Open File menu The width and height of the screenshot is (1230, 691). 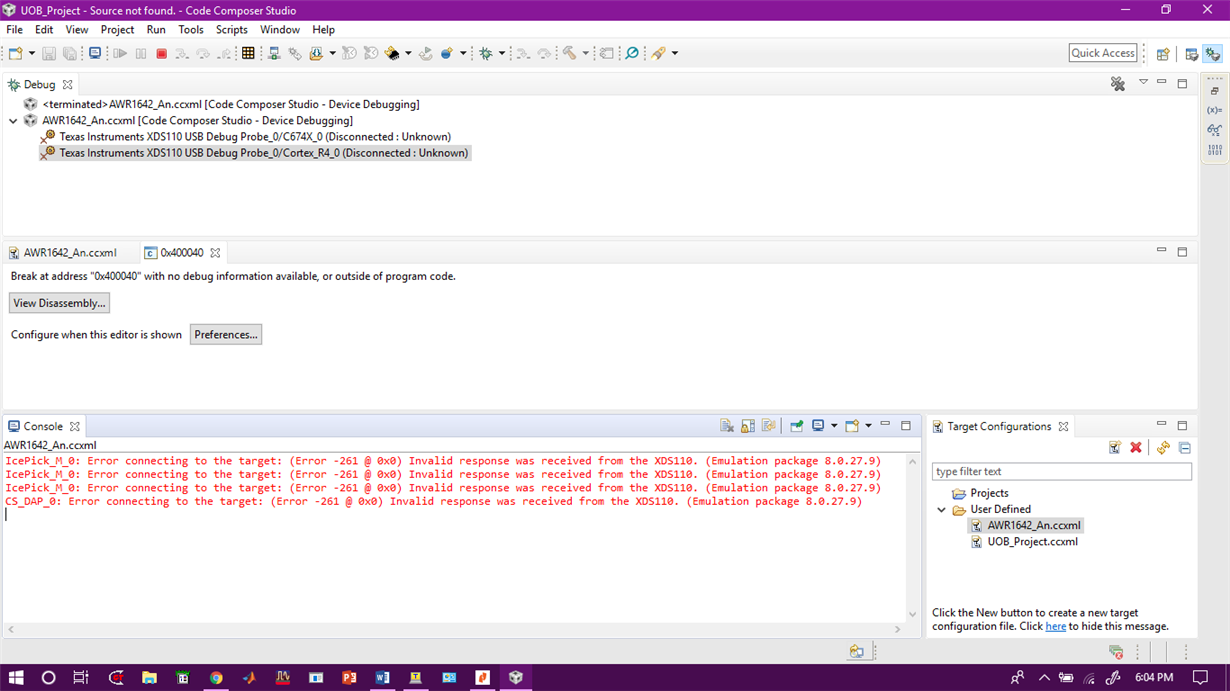(x=15, y=30)
